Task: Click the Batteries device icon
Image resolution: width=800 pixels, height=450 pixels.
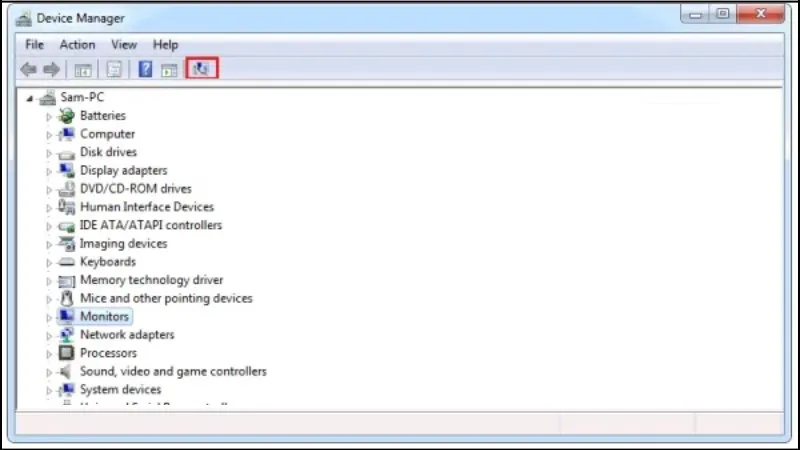Action: click(67, 116)
